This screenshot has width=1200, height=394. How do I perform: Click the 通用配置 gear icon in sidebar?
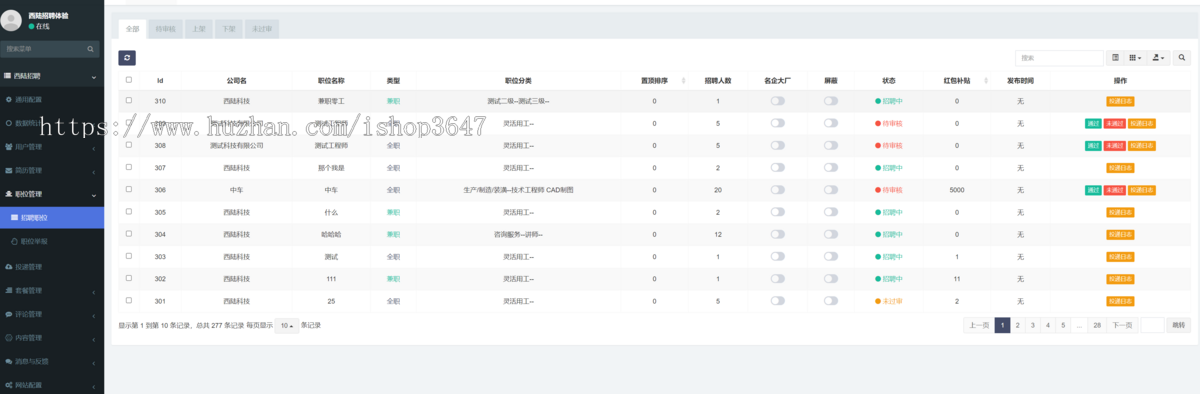(x=9, y=100)
